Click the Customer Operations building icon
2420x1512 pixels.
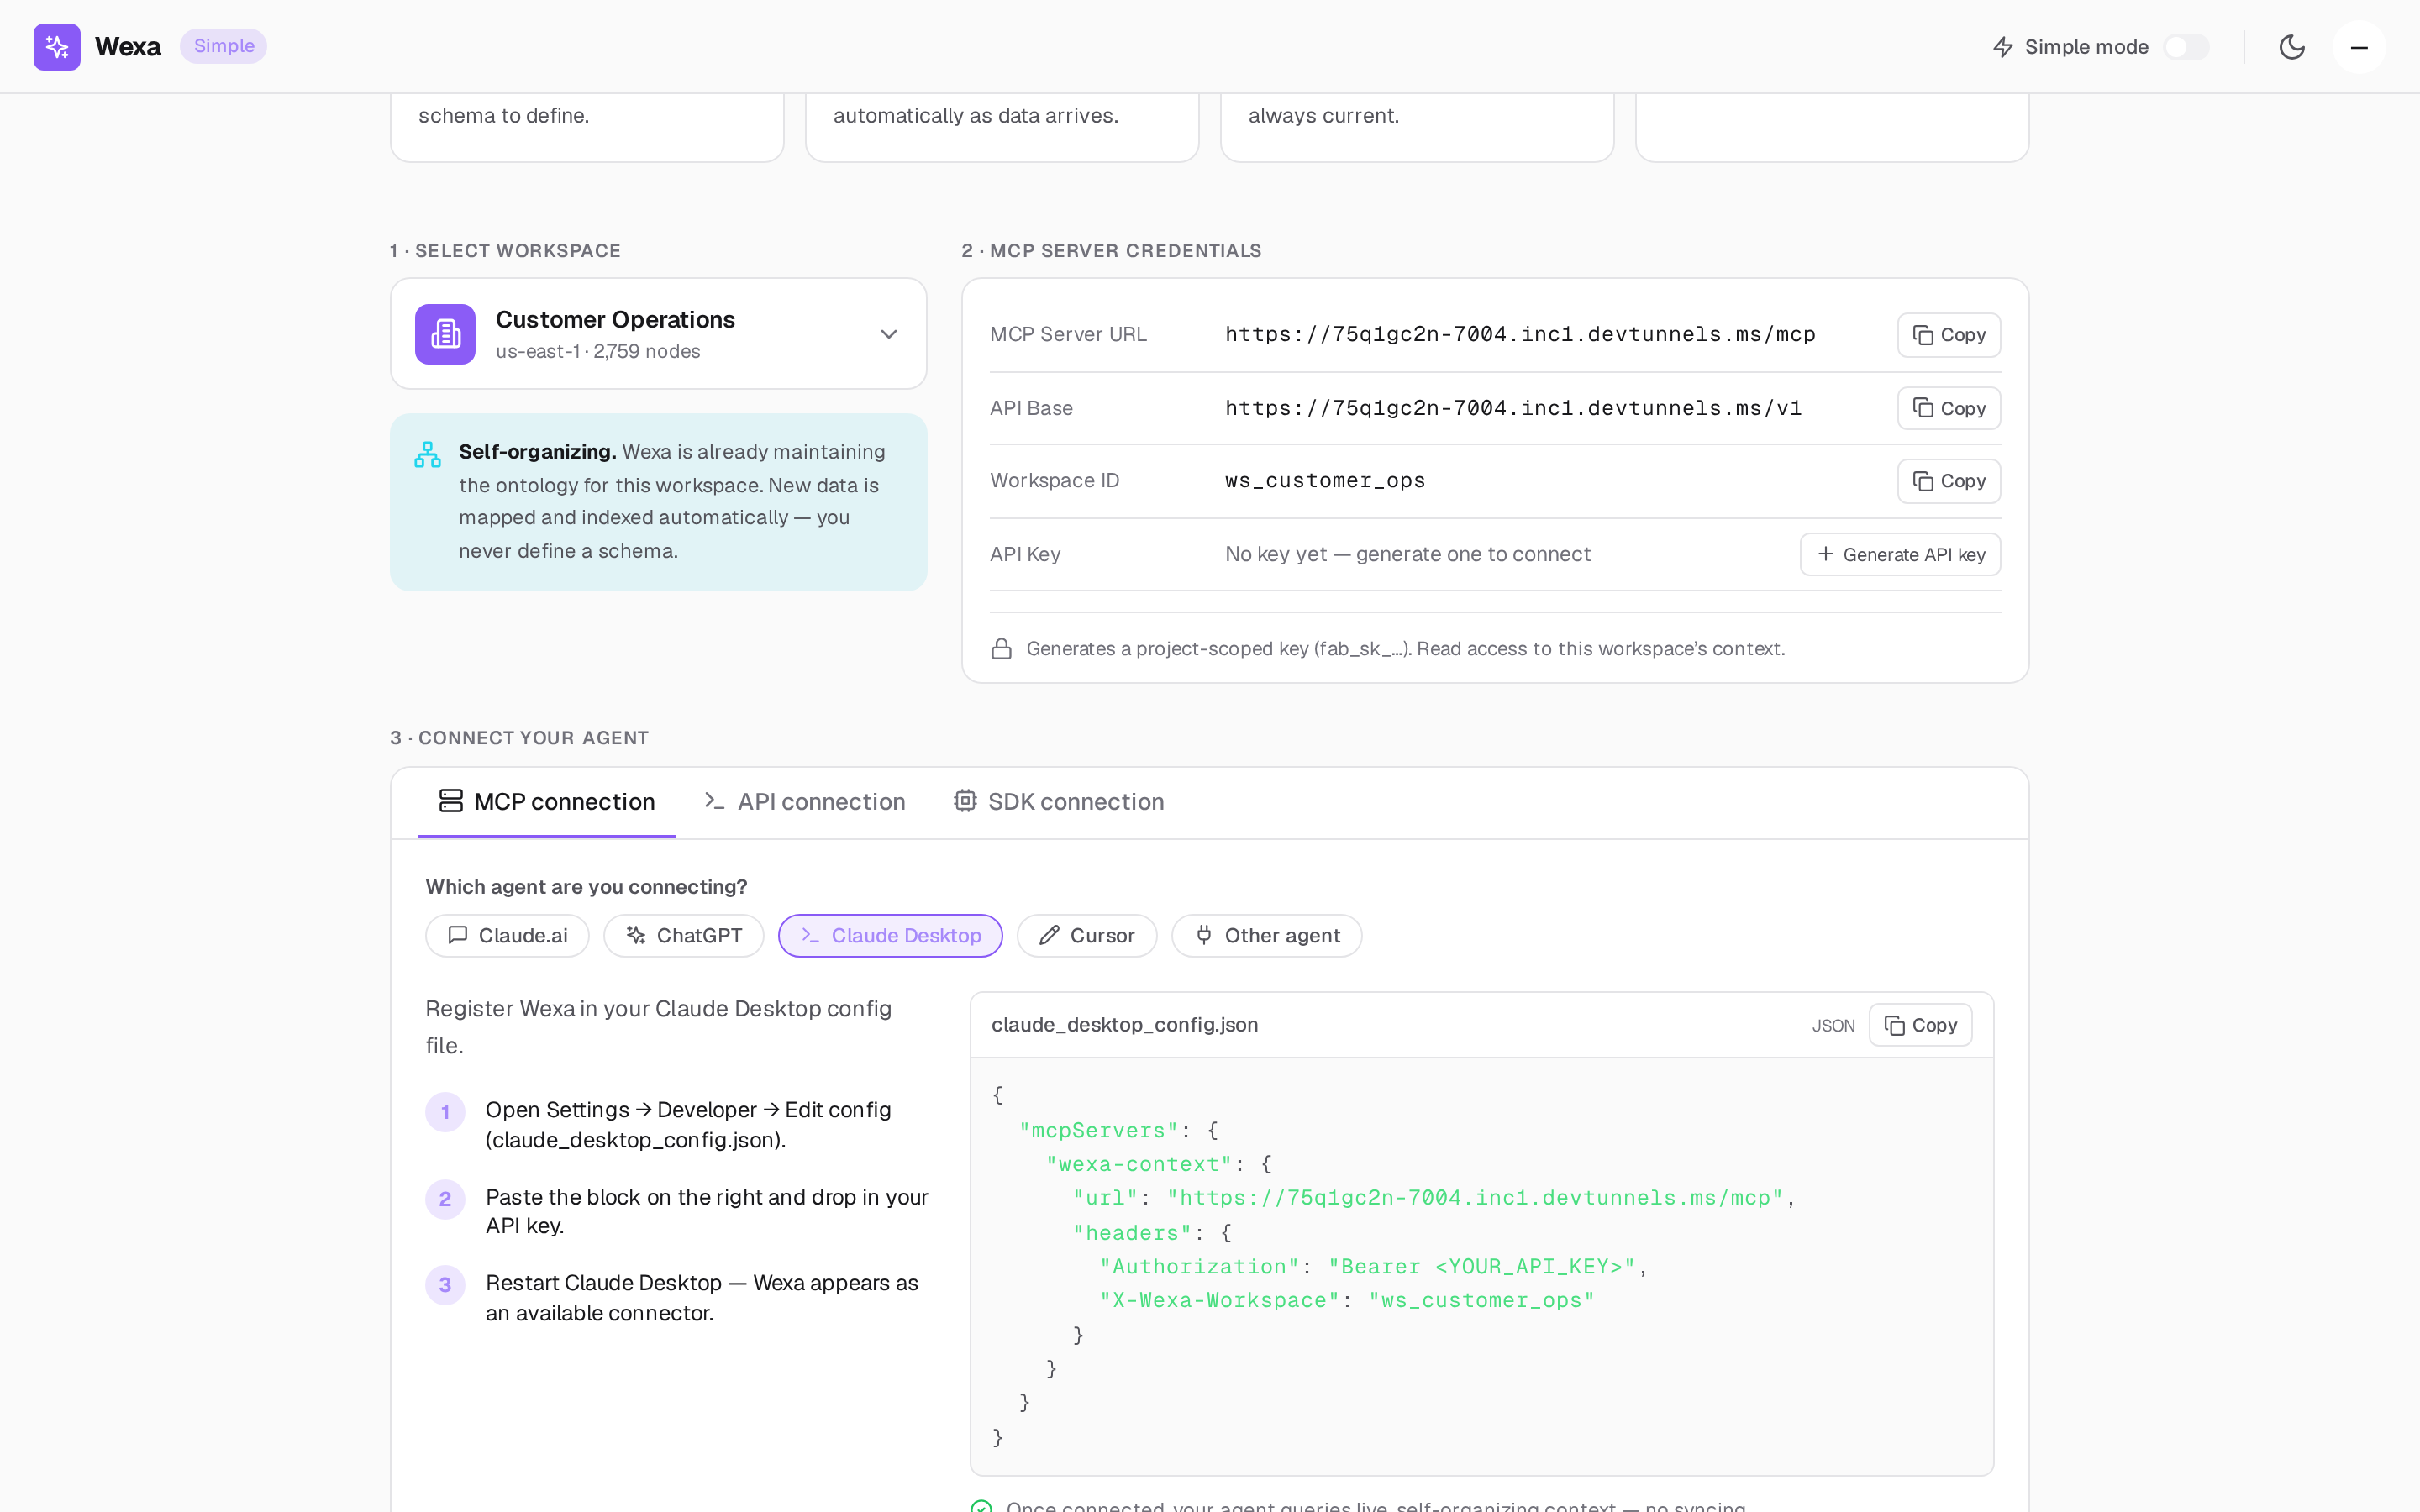[445, 334]
